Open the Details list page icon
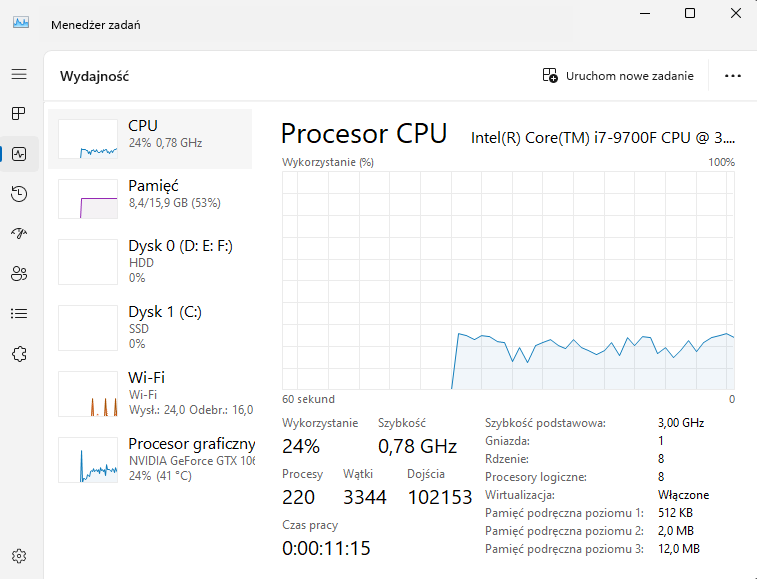 [18, 313]
